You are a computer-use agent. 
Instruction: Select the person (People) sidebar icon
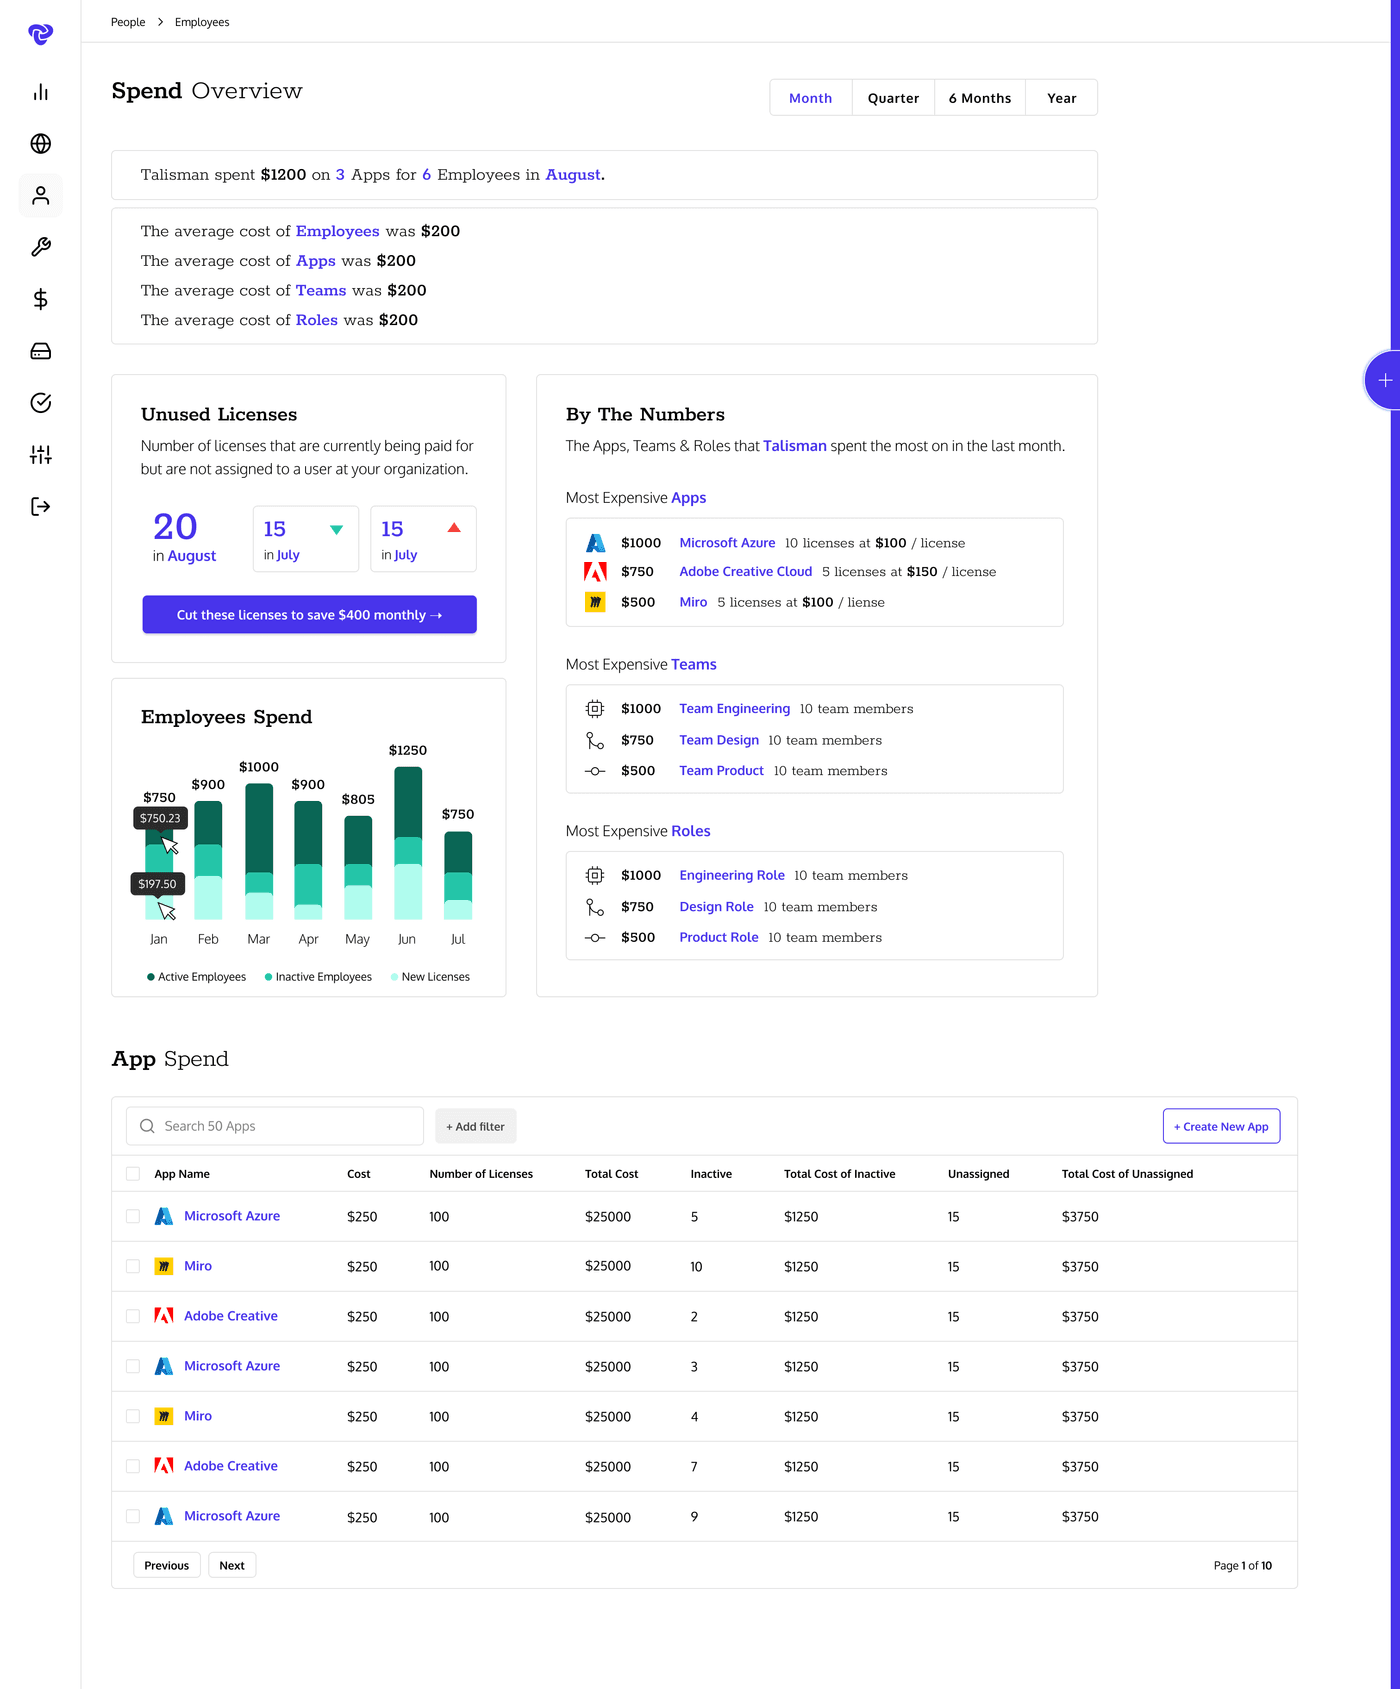pos(41,195)
